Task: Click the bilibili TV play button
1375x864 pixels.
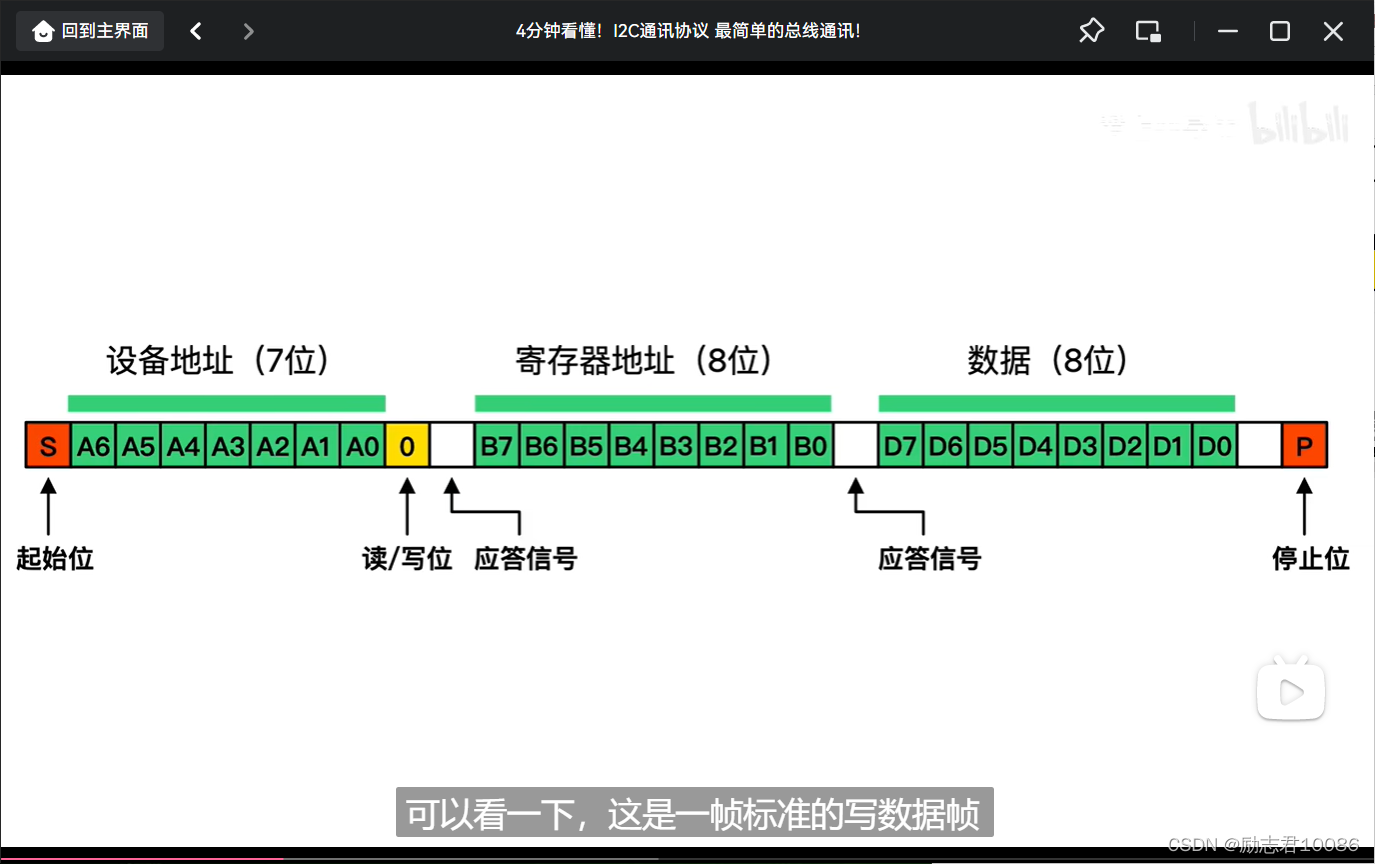Action: (x=1291, y=688)
